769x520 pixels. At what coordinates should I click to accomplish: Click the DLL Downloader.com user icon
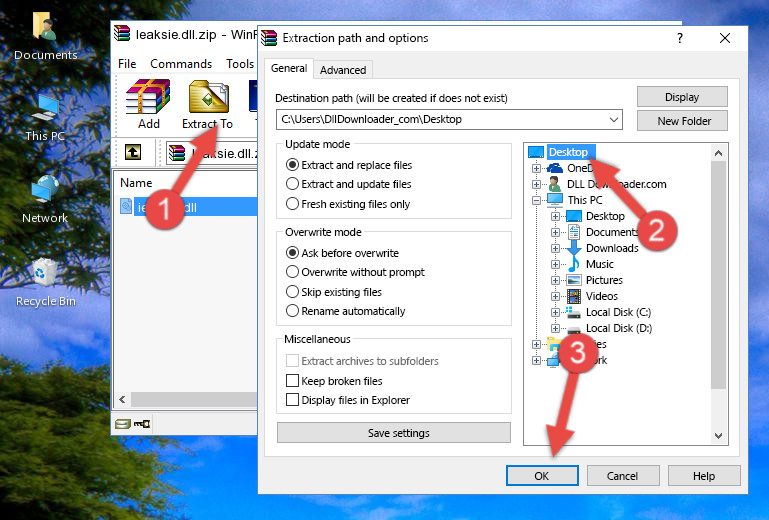pyautogui.click(x=555, y=184)
